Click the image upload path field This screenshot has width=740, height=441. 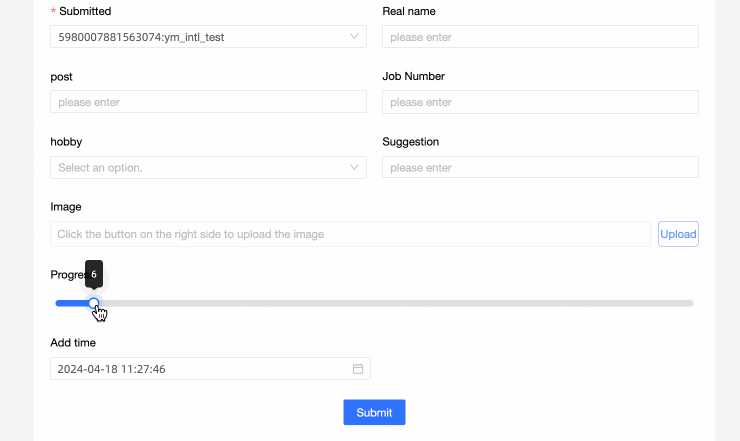pos(350,234)
